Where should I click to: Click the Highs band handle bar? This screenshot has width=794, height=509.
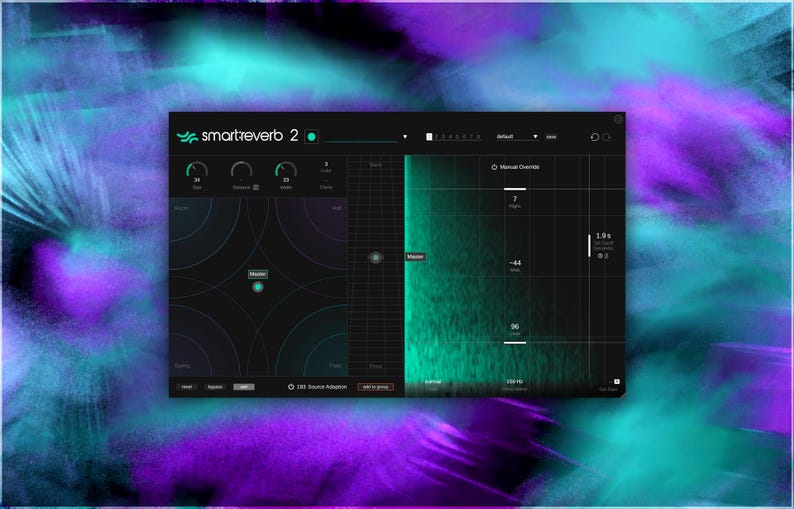click(x=515, y=189)
